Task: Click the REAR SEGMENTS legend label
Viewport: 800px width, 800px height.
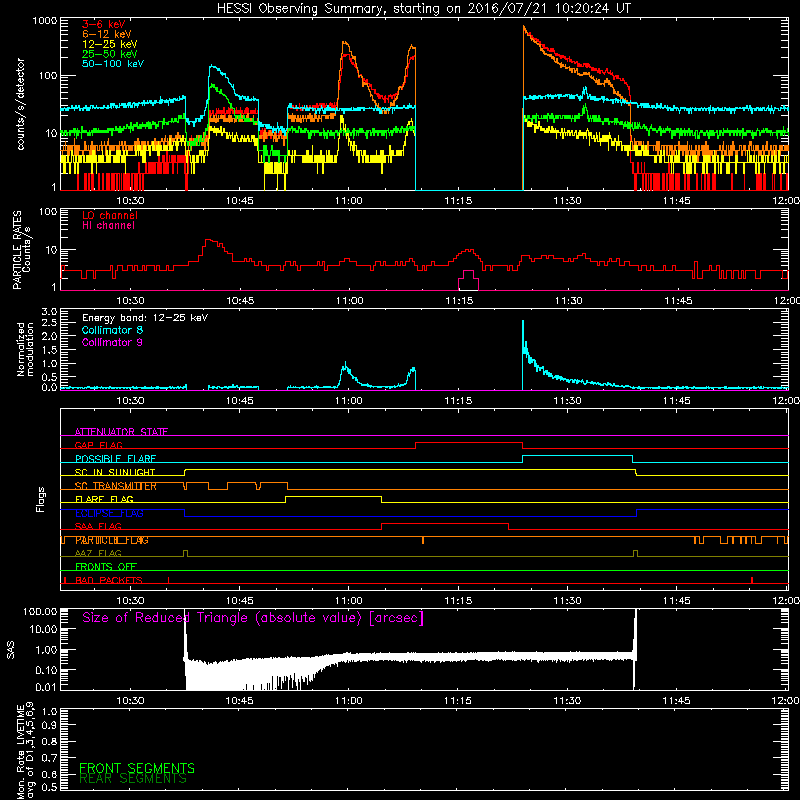Action: [133, 779]
